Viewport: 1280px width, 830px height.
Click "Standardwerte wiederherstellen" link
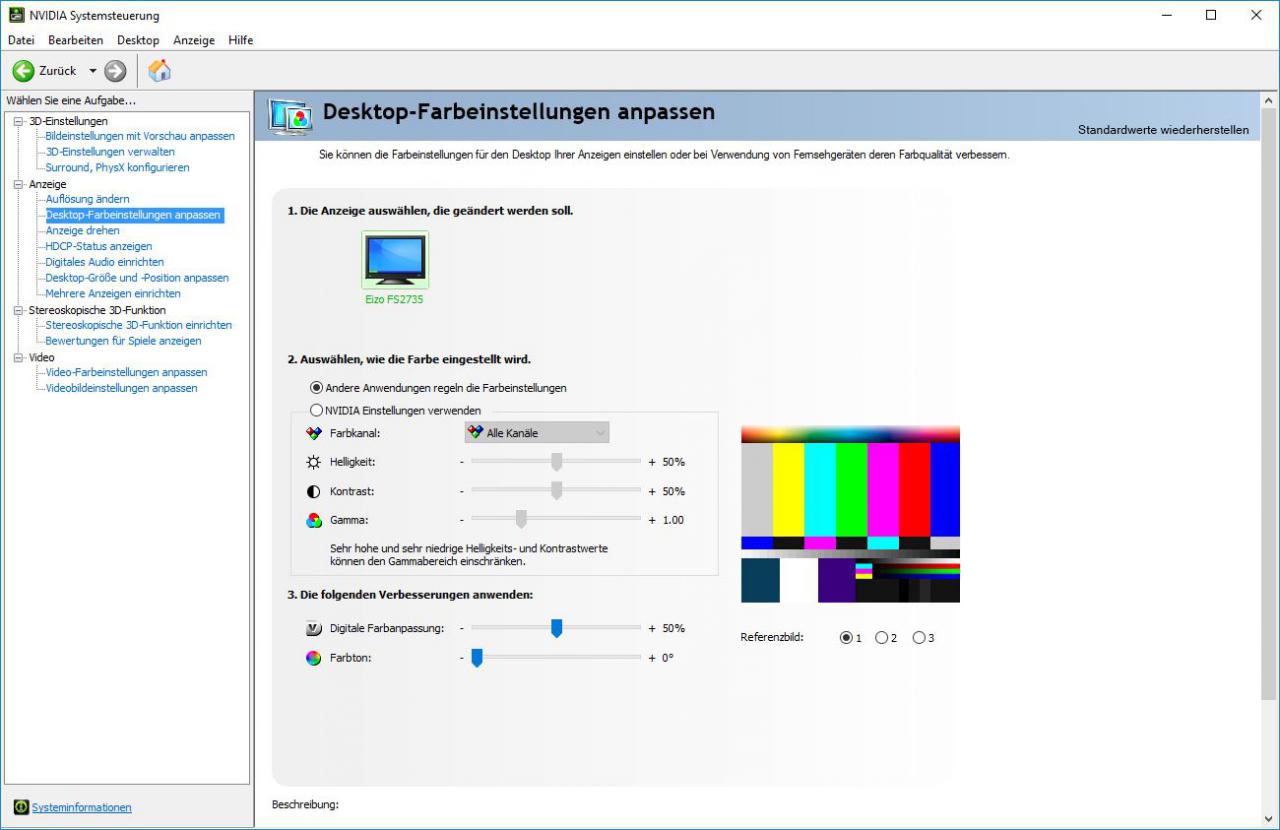coord(1163,130)
